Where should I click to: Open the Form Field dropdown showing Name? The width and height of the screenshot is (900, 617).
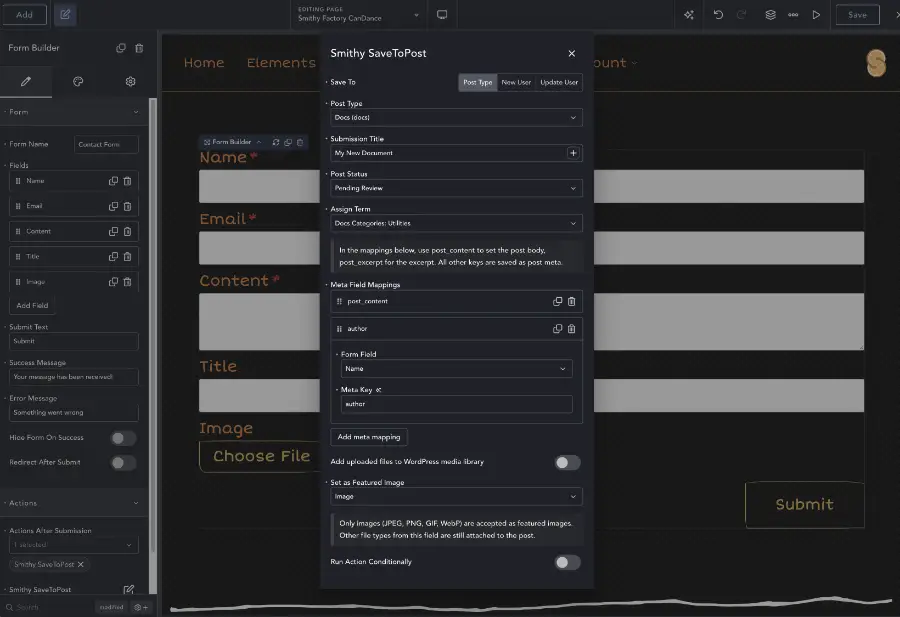click(456, 368)
